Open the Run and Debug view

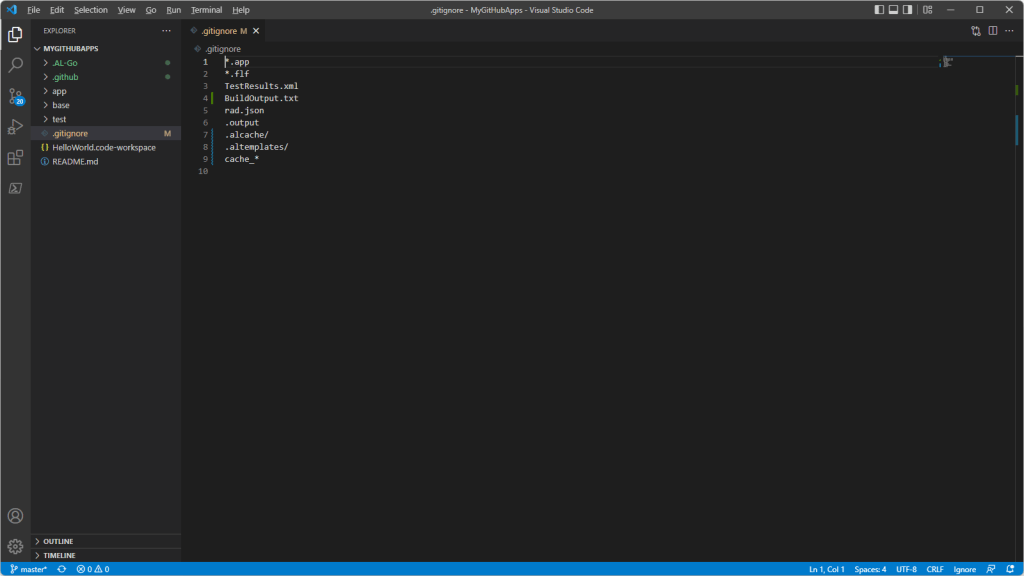pos(15,127)
